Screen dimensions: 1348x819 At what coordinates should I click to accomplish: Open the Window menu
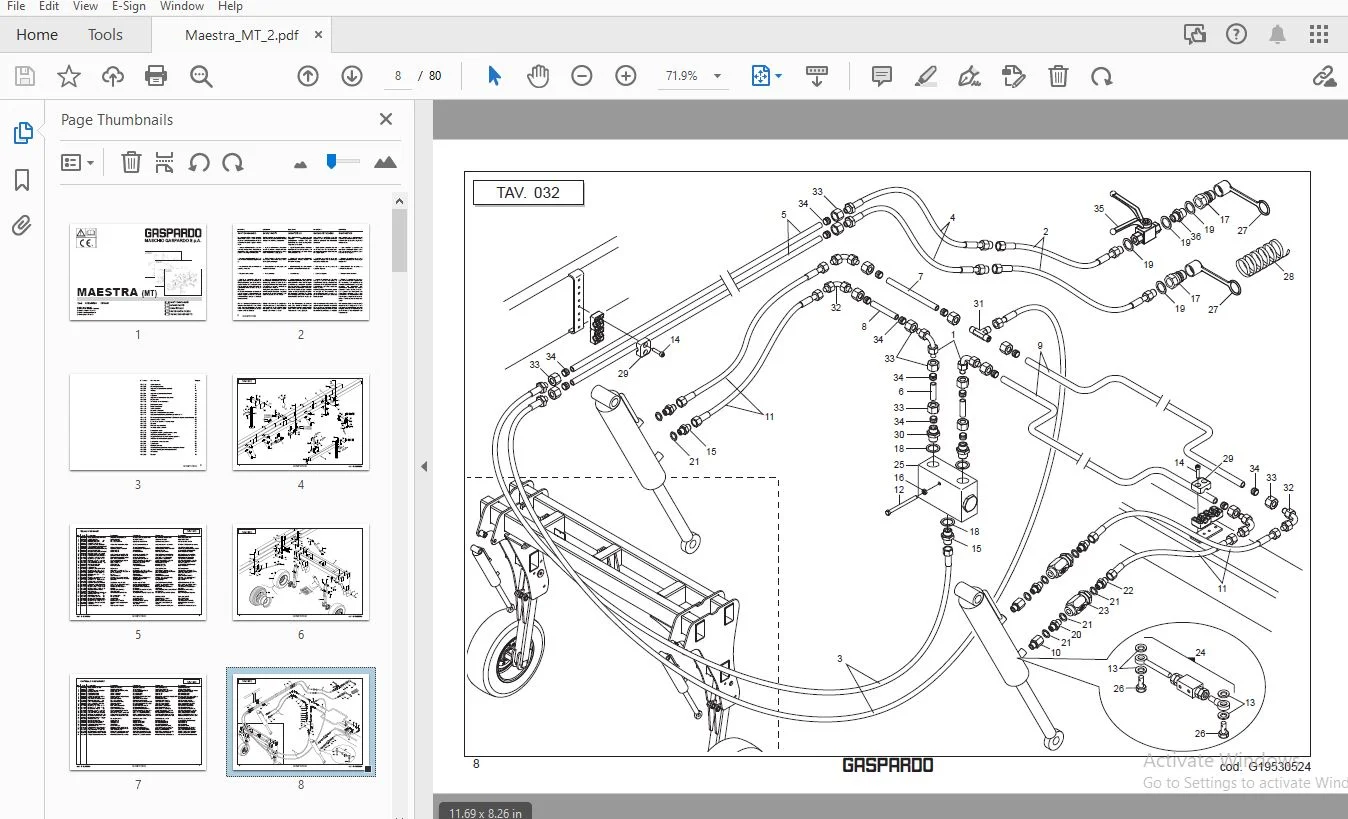pos(182,6)
